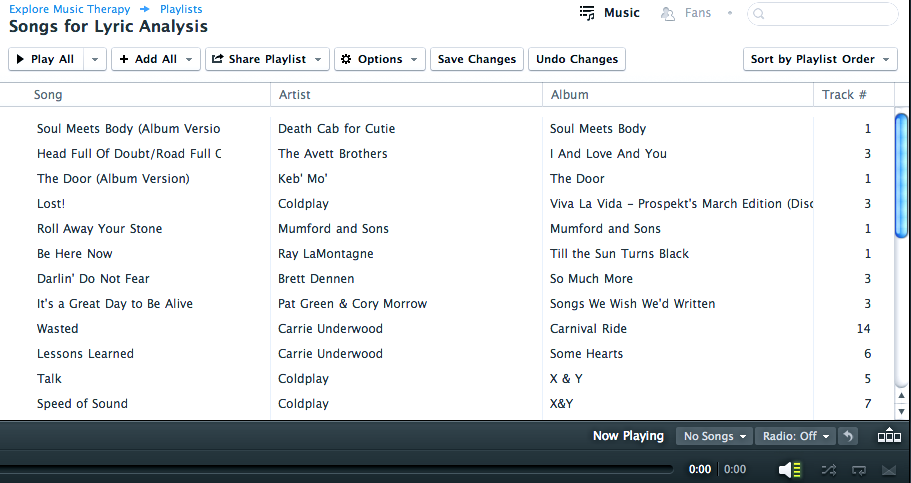Click the Save Changes button
This screenshot has height=483, width=911.
pyautogui.click(x=477, y=59)
